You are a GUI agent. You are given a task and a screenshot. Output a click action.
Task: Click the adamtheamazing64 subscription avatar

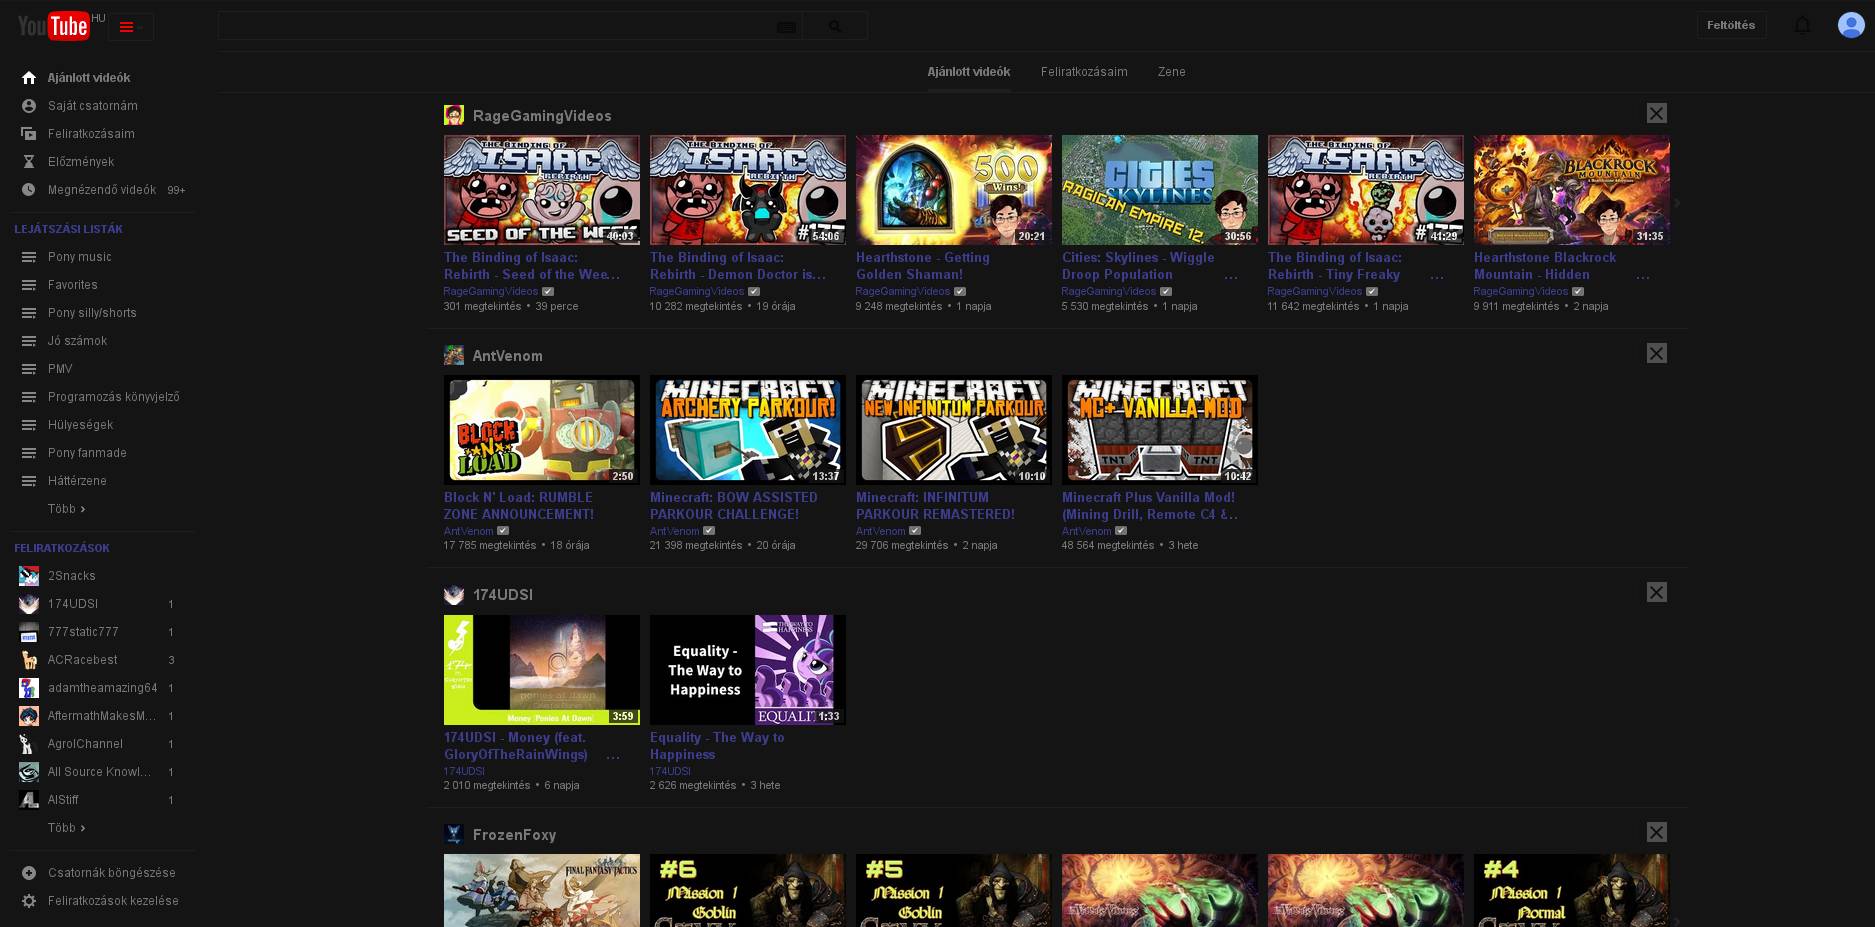click(29, 688)
